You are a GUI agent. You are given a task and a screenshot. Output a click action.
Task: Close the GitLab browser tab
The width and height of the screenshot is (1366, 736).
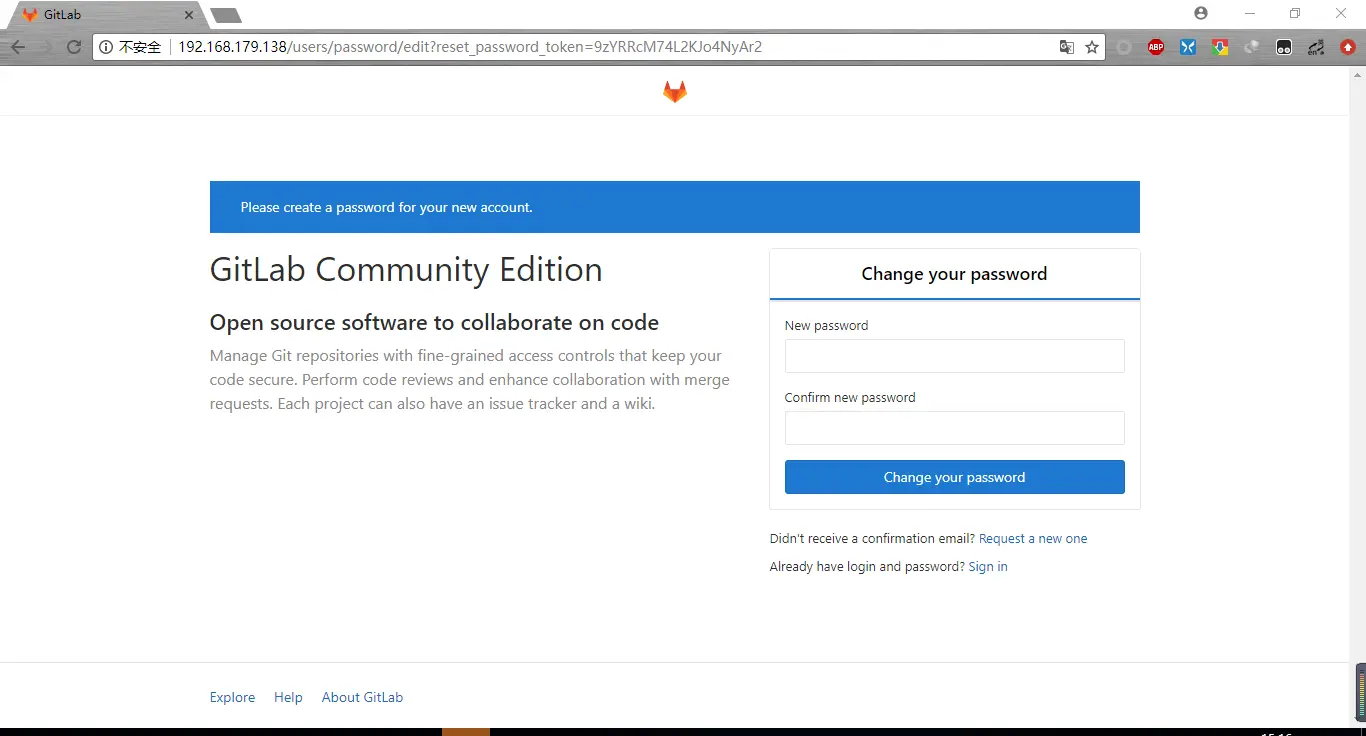(x=189, y=15)
